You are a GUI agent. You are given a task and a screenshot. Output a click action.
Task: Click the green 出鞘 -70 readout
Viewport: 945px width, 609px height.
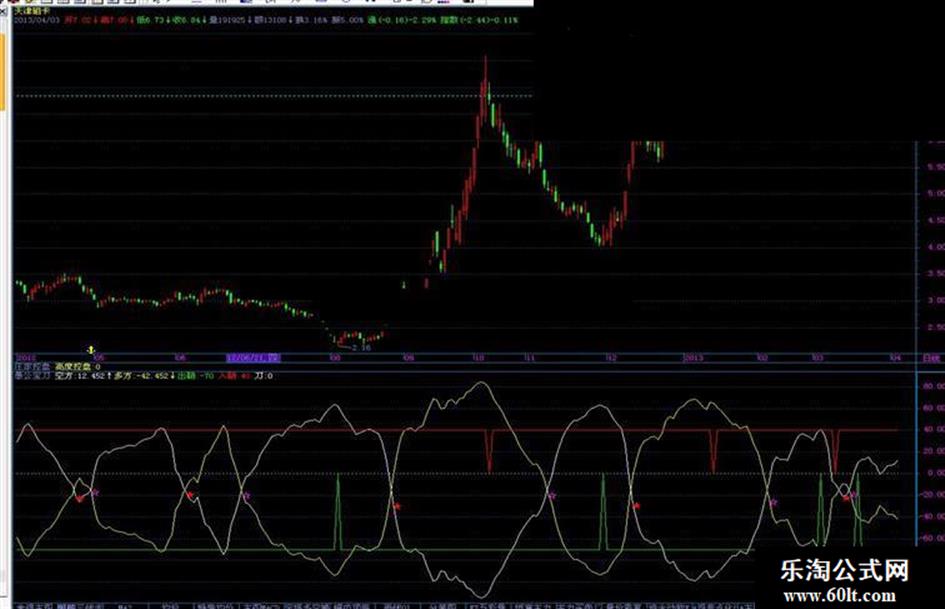pyautogui.click(x=196, y=376)
